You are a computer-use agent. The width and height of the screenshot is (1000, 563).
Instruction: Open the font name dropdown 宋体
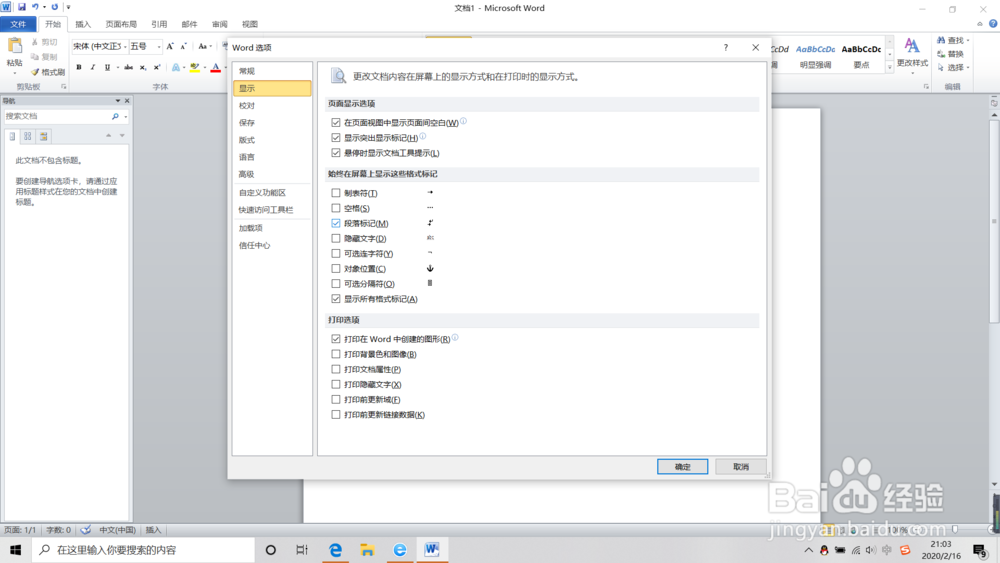(x=125, y=47)
